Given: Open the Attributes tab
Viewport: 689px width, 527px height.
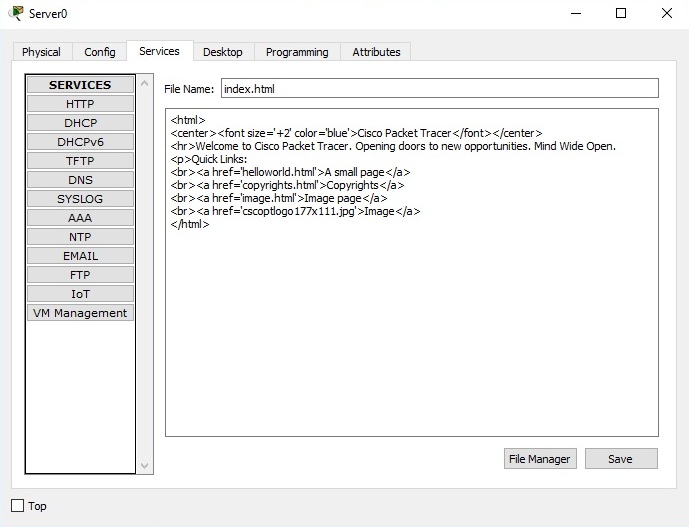Looking at the screenshot, I should [x=376, y=52].
